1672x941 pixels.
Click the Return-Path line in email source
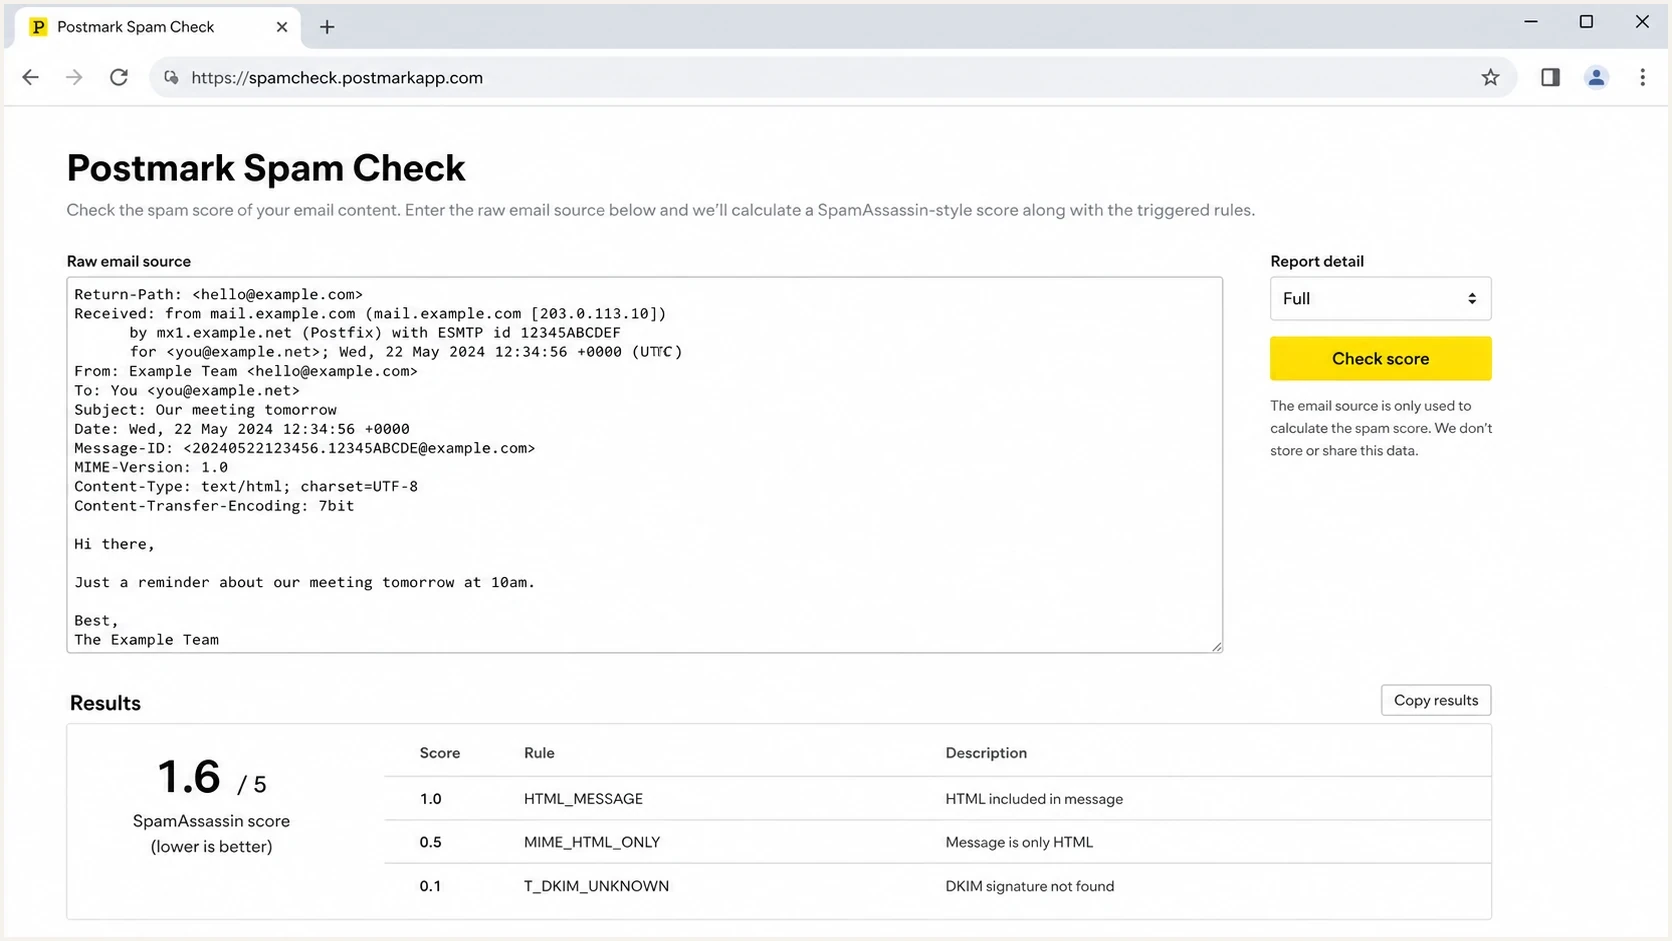click(218, 294)
